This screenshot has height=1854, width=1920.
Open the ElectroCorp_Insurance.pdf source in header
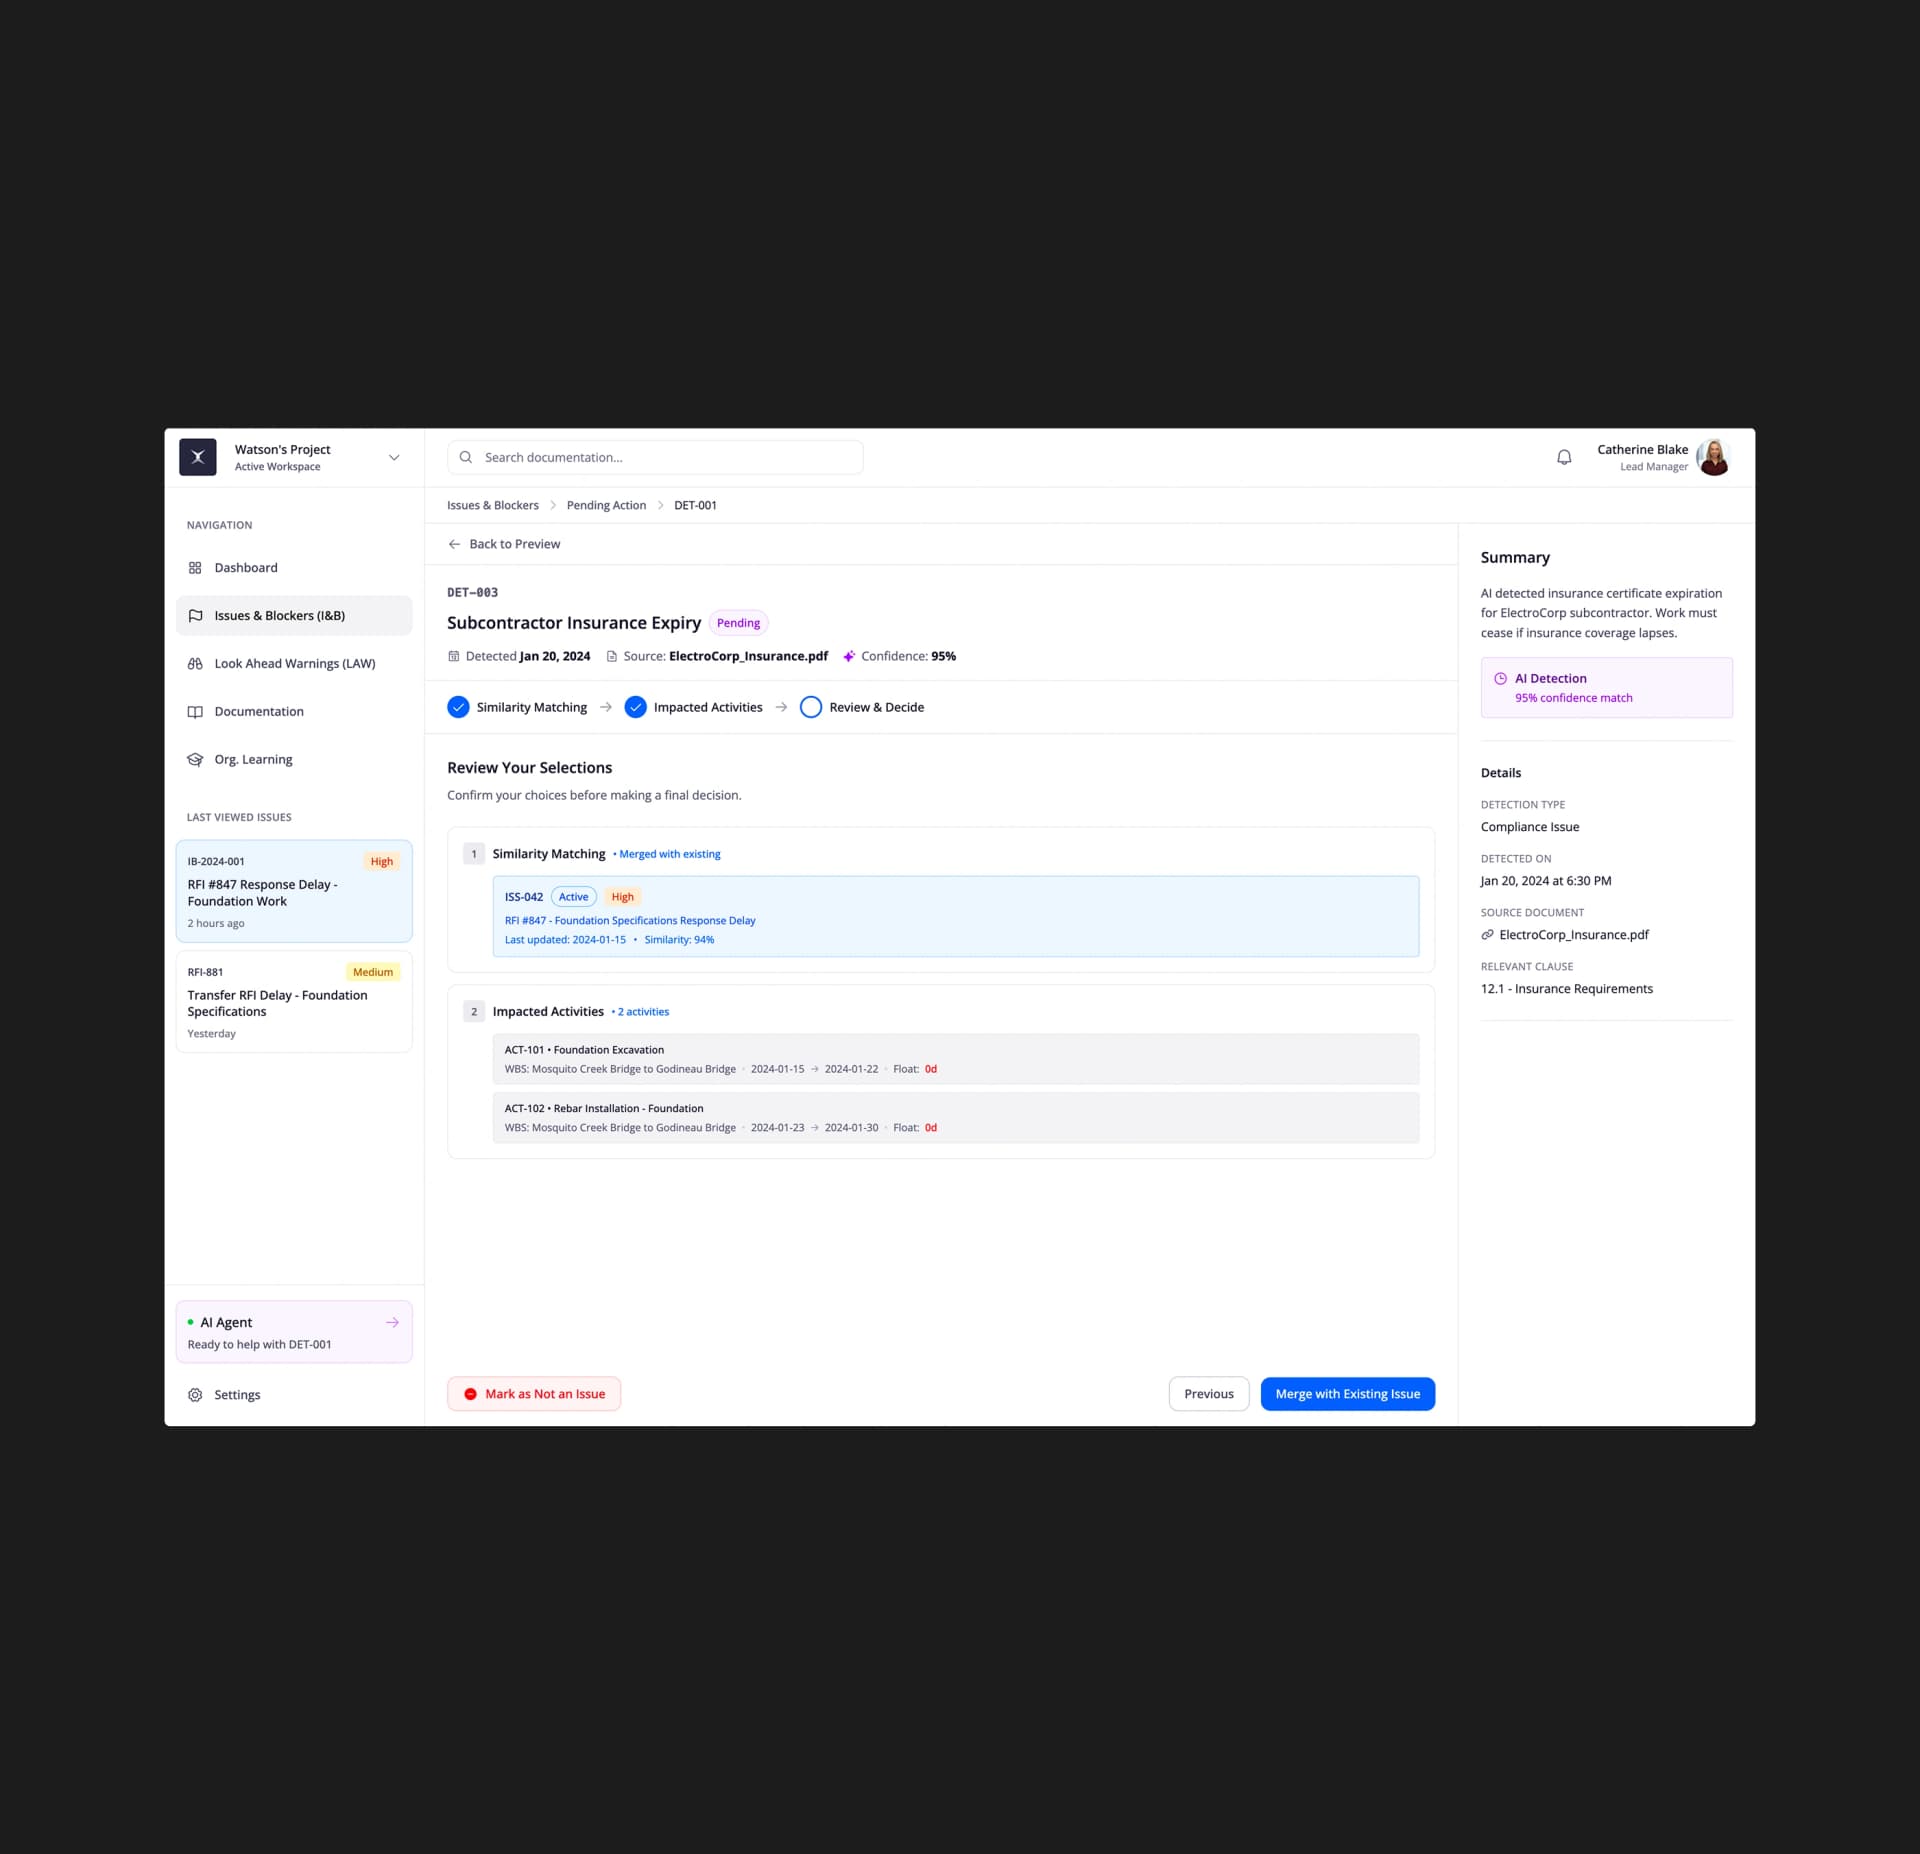click(748, 656)
